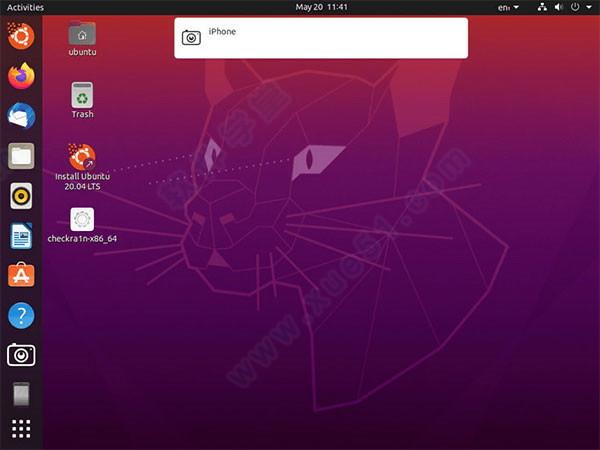Select Install Ubuntu 20.04 LTS desktop icon
600x450 pixels.
[x=82, y=167]
